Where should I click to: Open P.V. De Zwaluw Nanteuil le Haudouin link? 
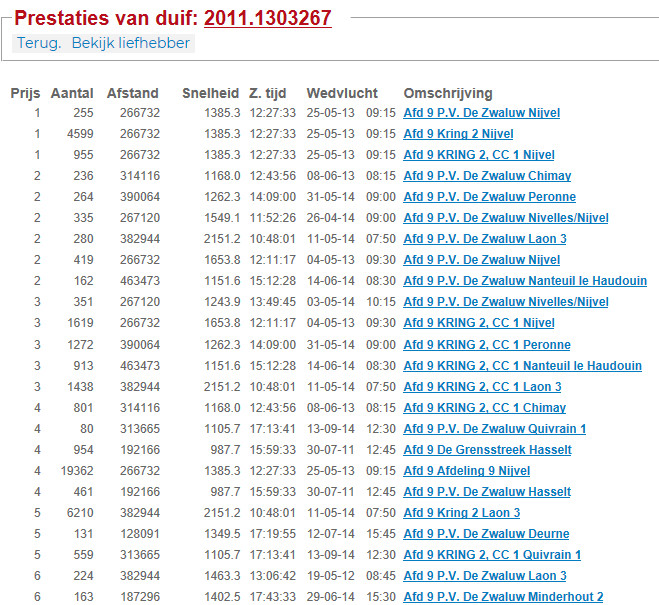click(525, 281)
